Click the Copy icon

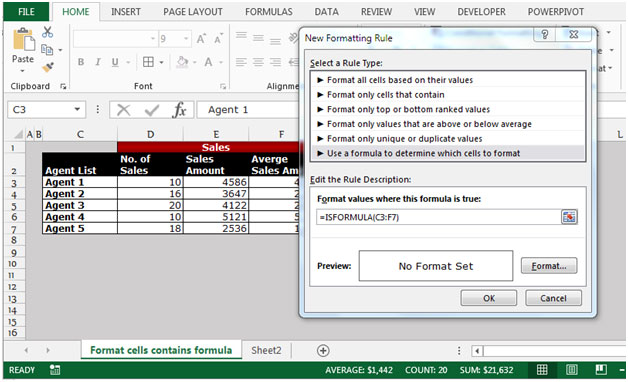tap(47, 50)
